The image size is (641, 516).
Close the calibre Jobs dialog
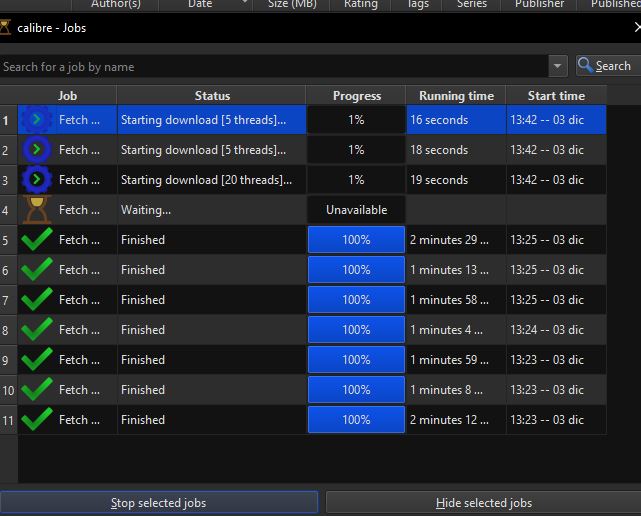[637, 27]
